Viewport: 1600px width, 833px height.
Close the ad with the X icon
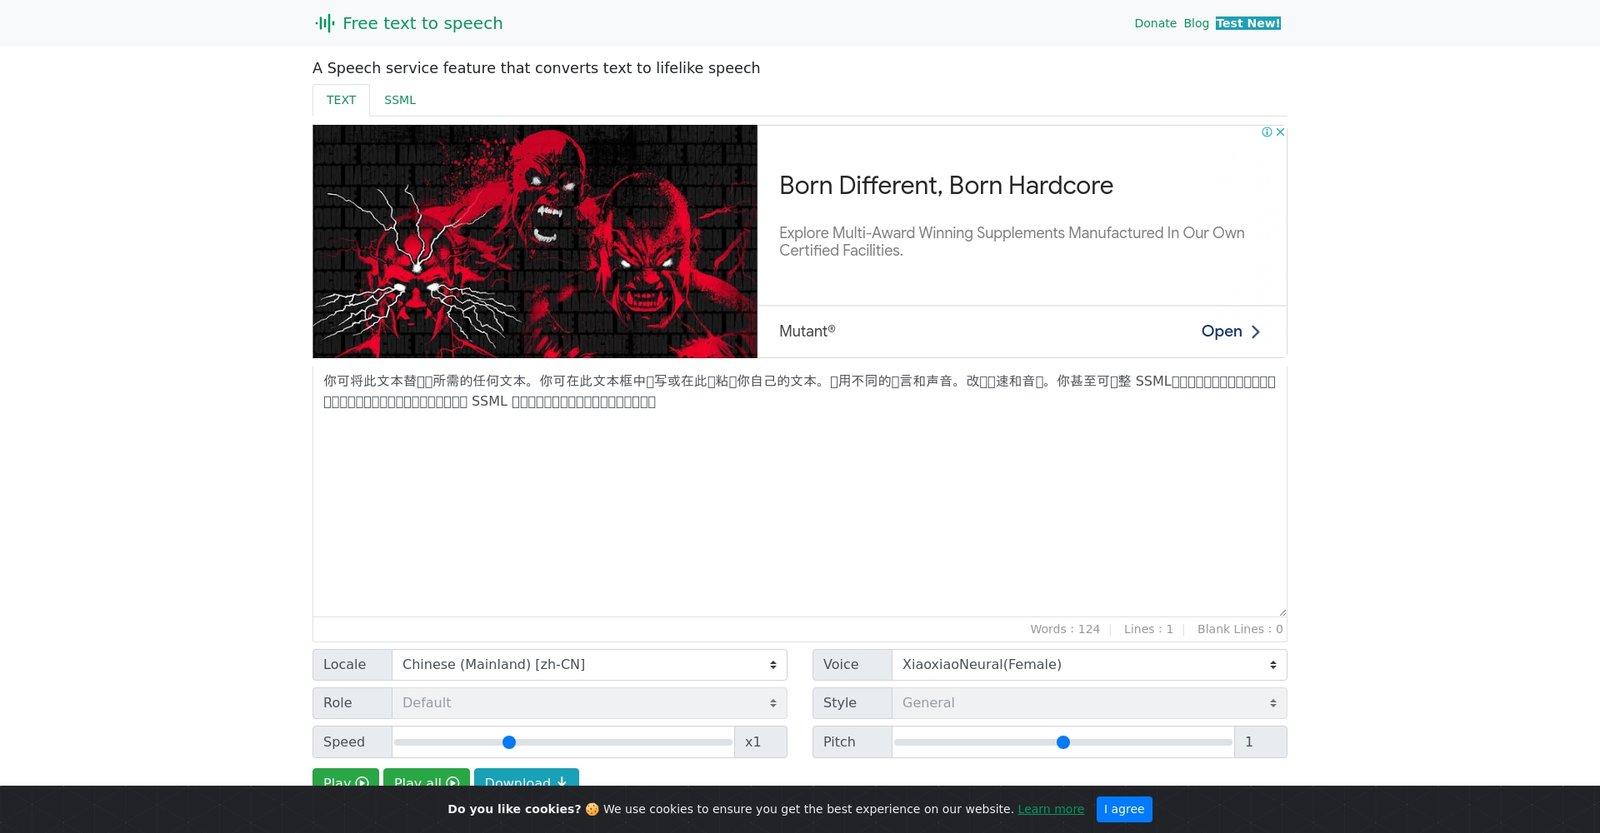1280,132
